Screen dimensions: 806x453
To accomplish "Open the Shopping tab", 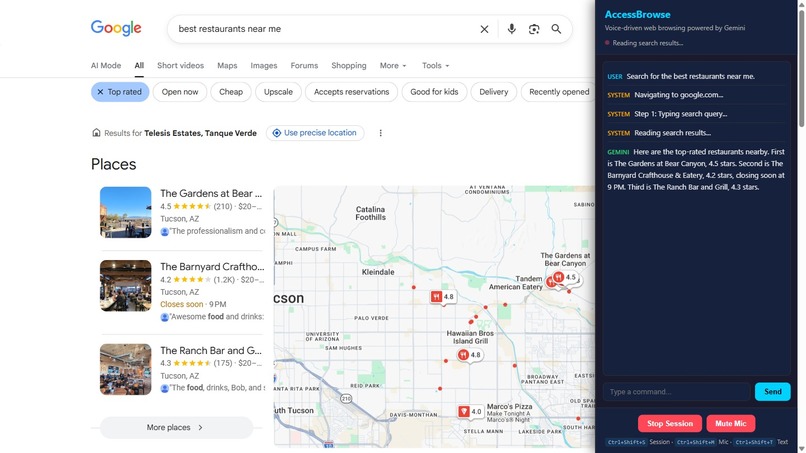I will point(349,66).
